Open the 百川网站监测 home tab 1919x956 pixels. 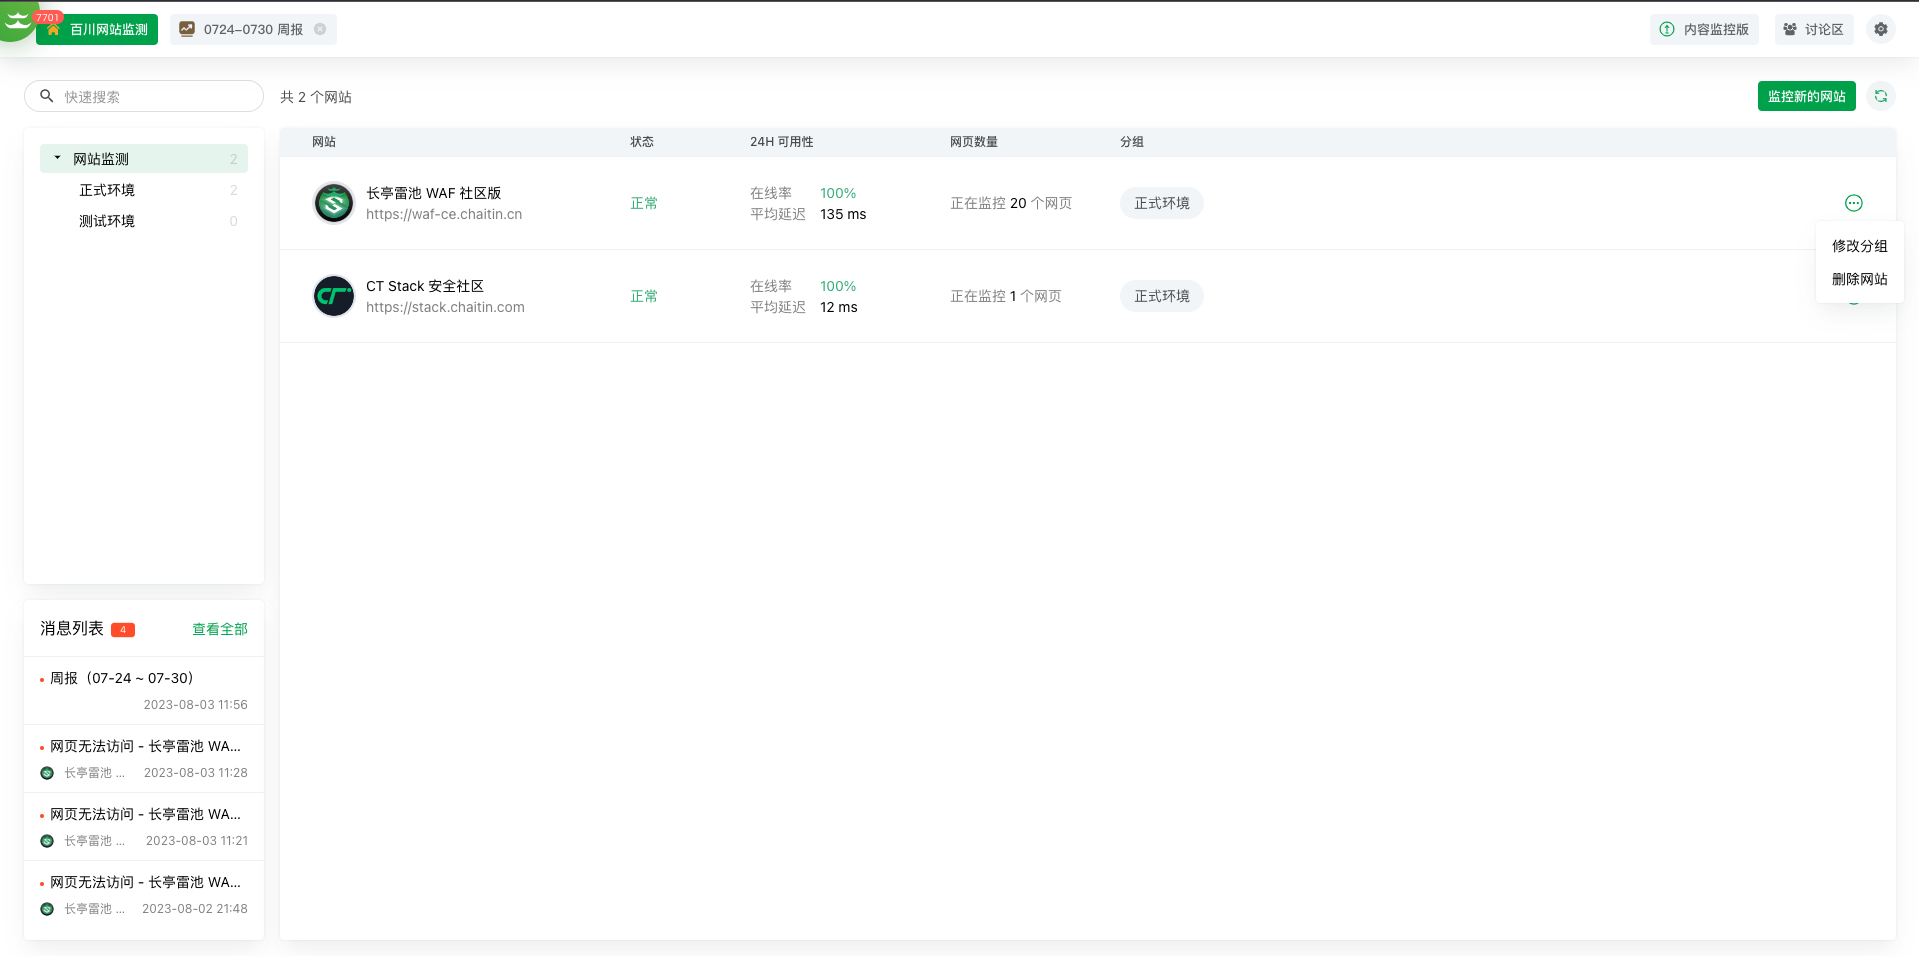coord(97,29)
